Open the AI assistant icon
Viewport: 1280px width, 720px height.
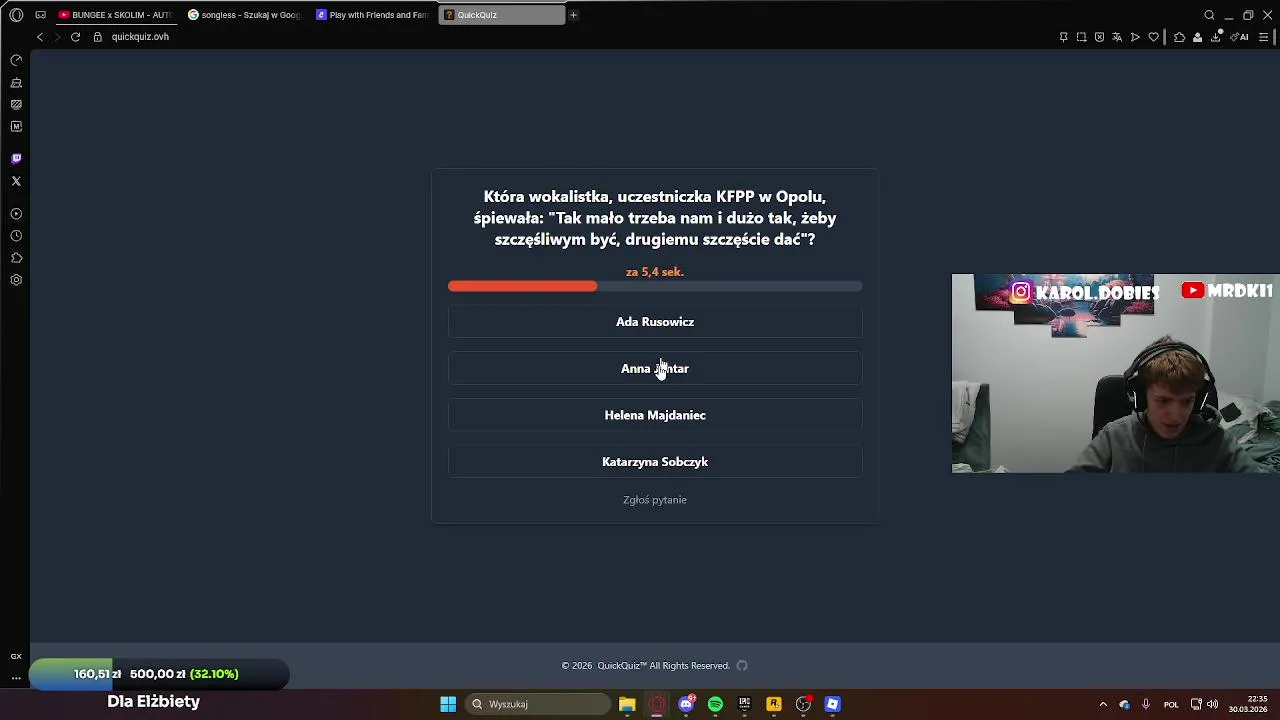(1240, 37)
